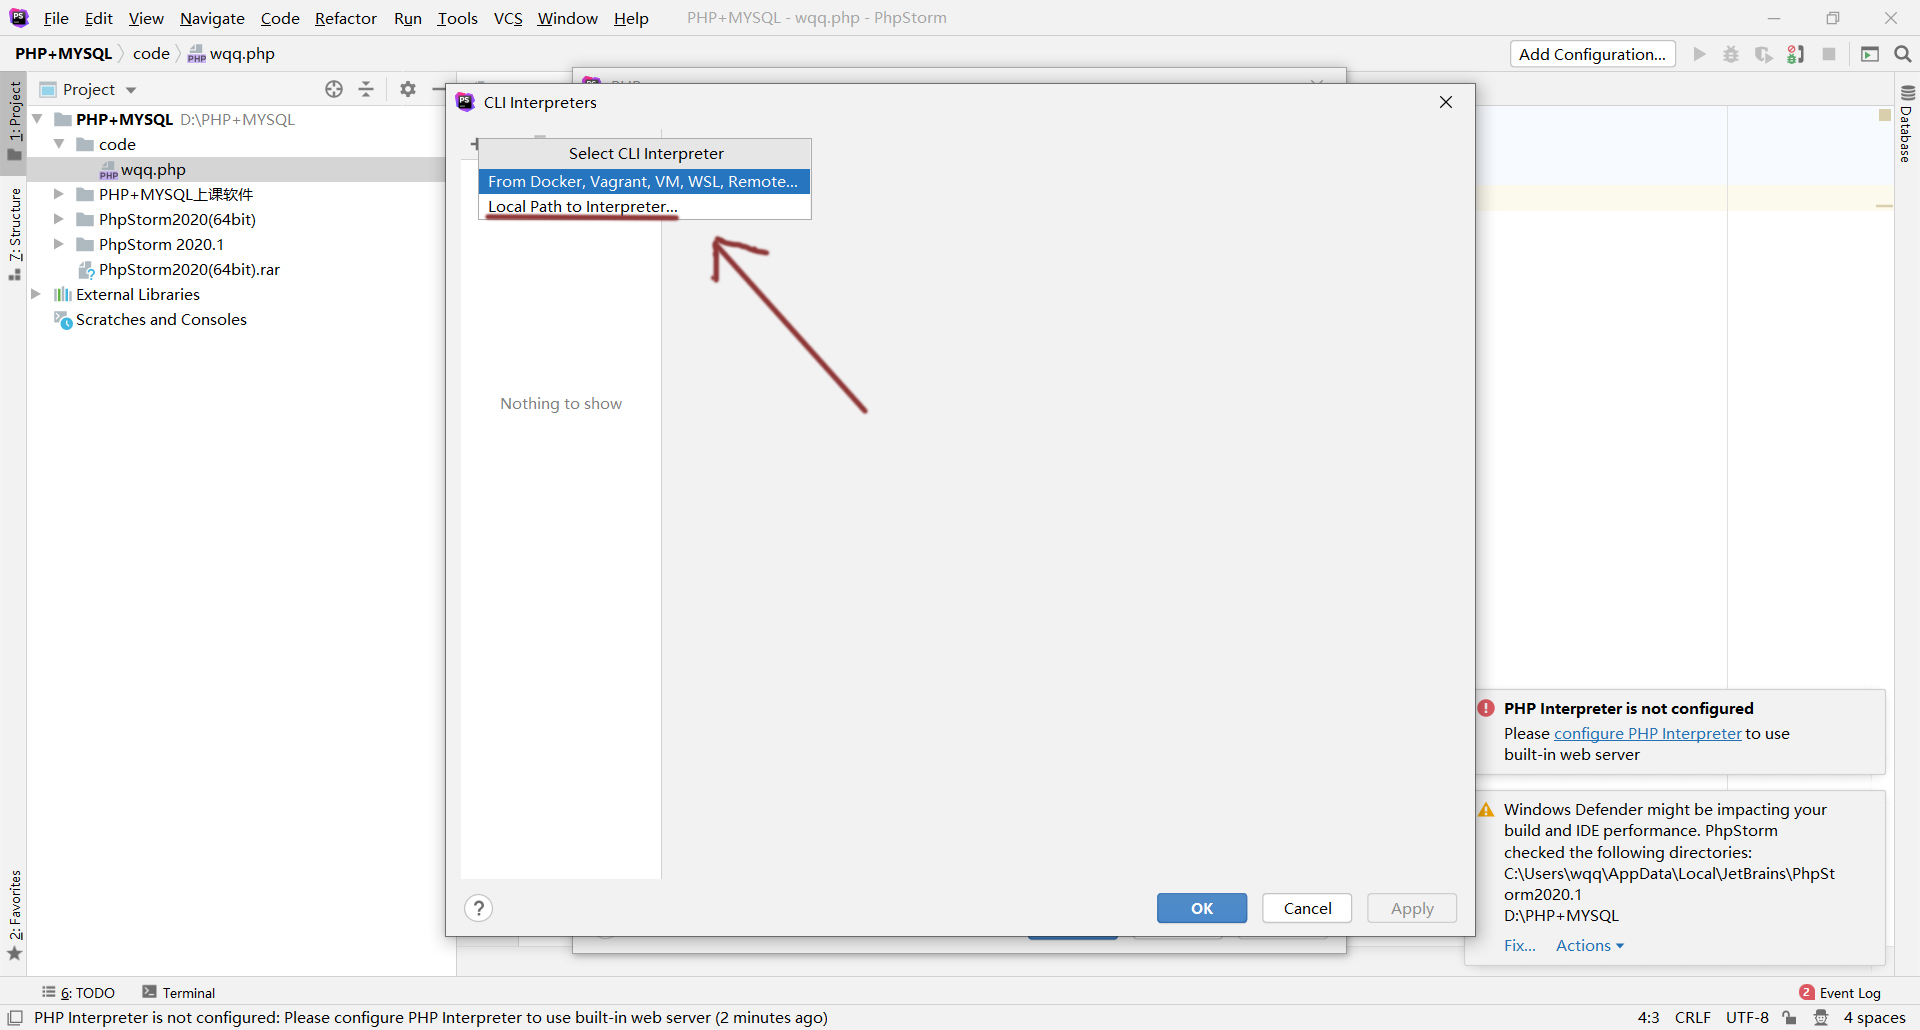Toggle Start Listening for PHP Debug Connections
Screen dimensions: 1920x1030
point(1796,54)
